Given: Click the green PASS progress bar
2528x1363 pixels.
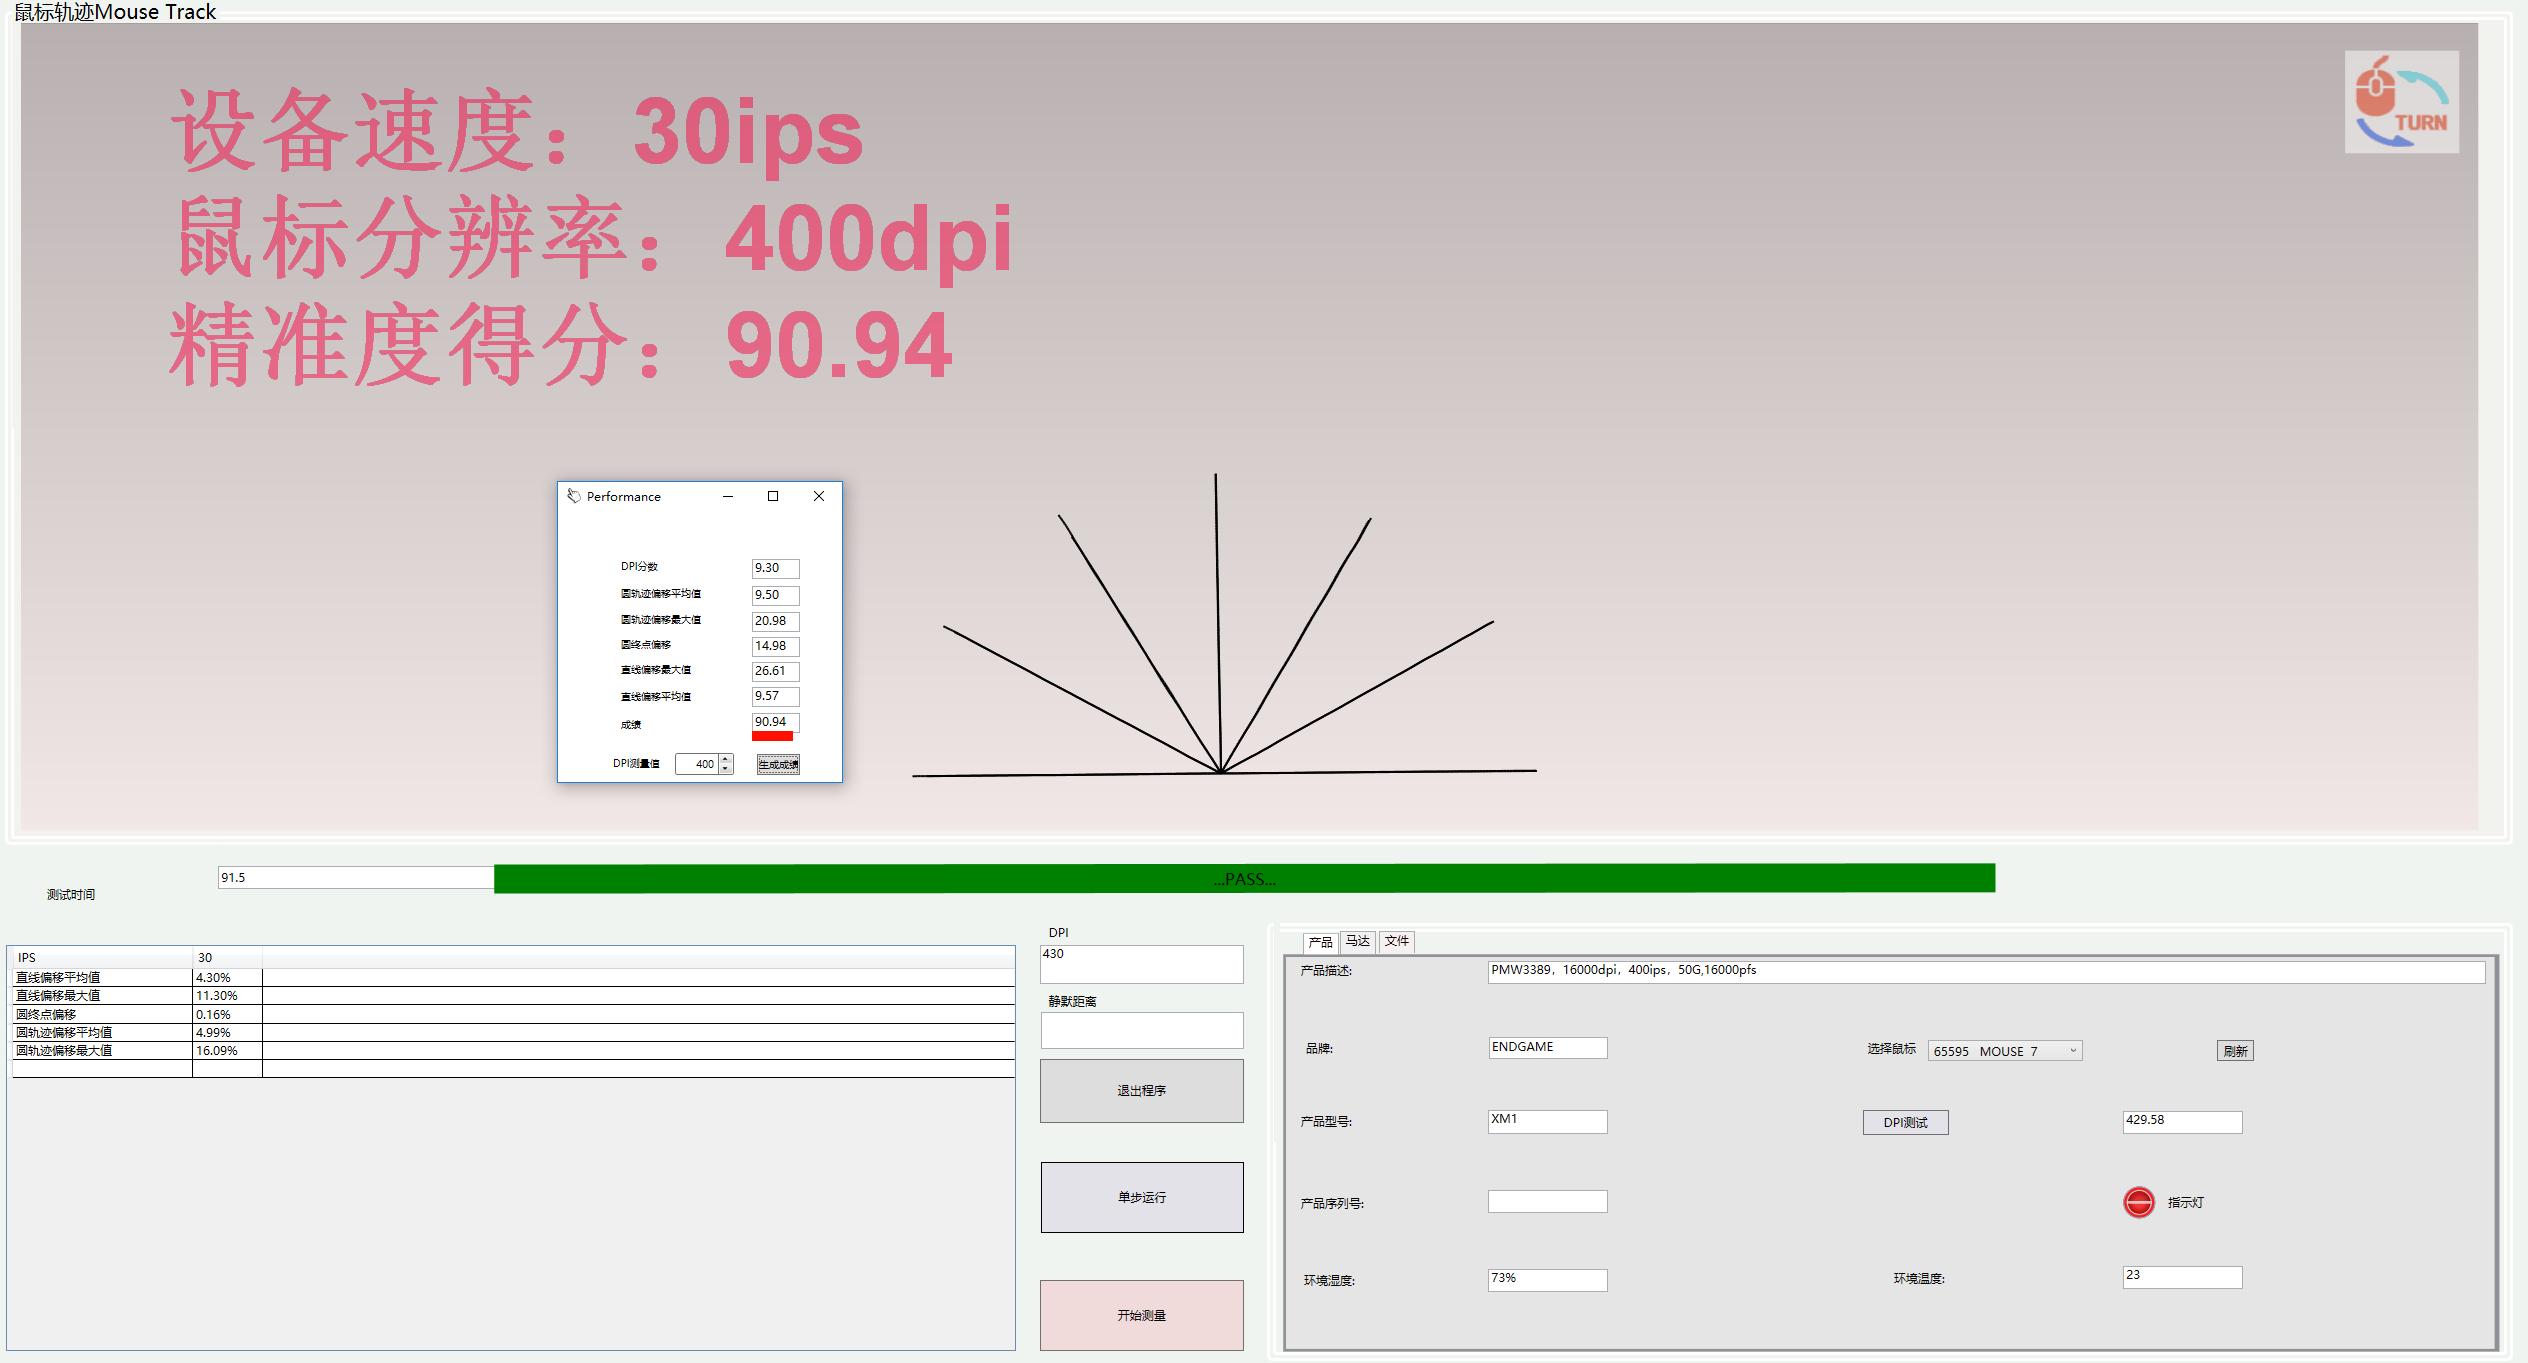Looking at the screenshot, I should [1244, 879].
